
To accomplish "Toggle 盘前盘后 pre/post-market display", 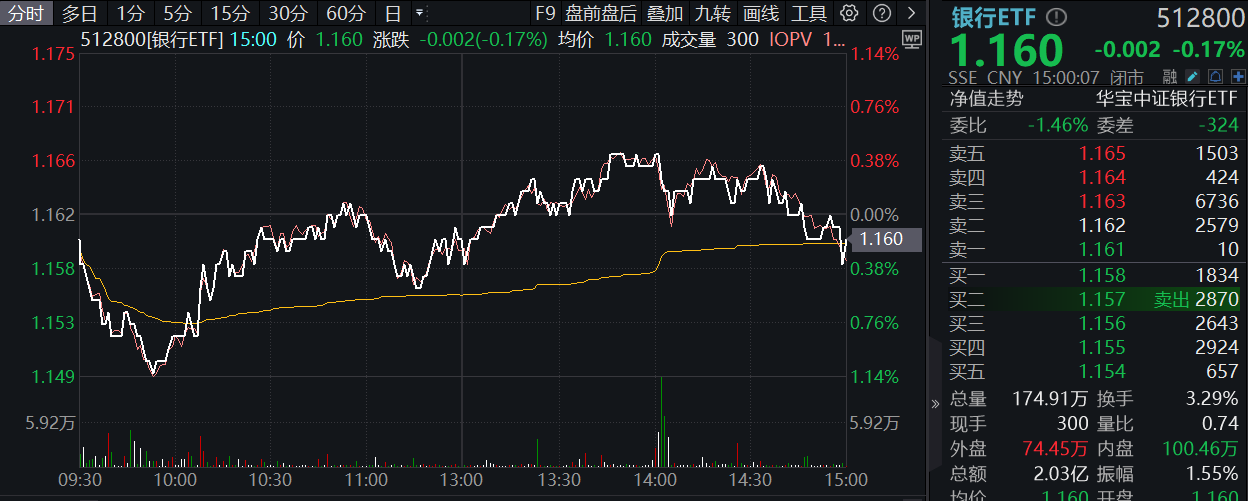I will coord(601,13).
